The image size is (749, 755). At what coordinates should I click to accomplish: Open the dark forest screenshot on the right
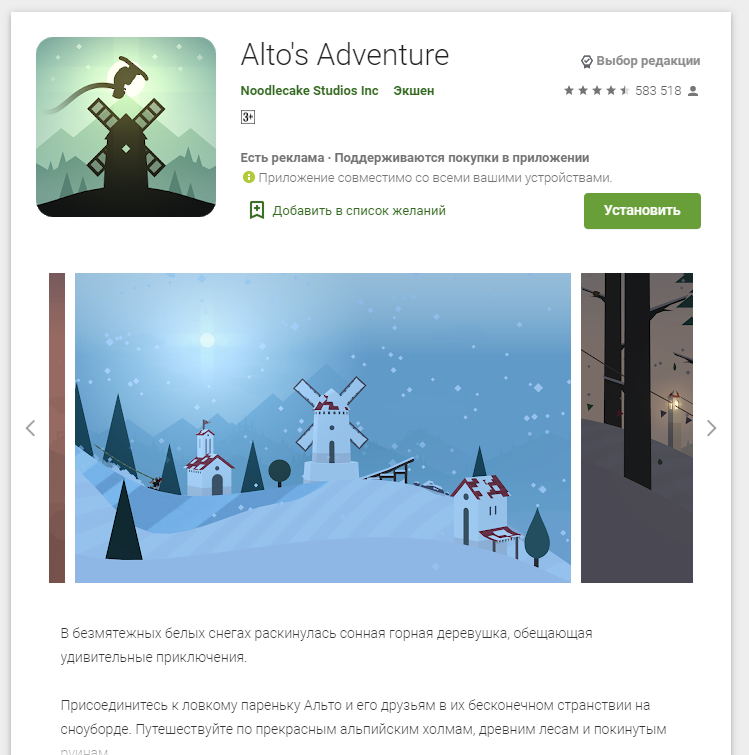[636, 428]
